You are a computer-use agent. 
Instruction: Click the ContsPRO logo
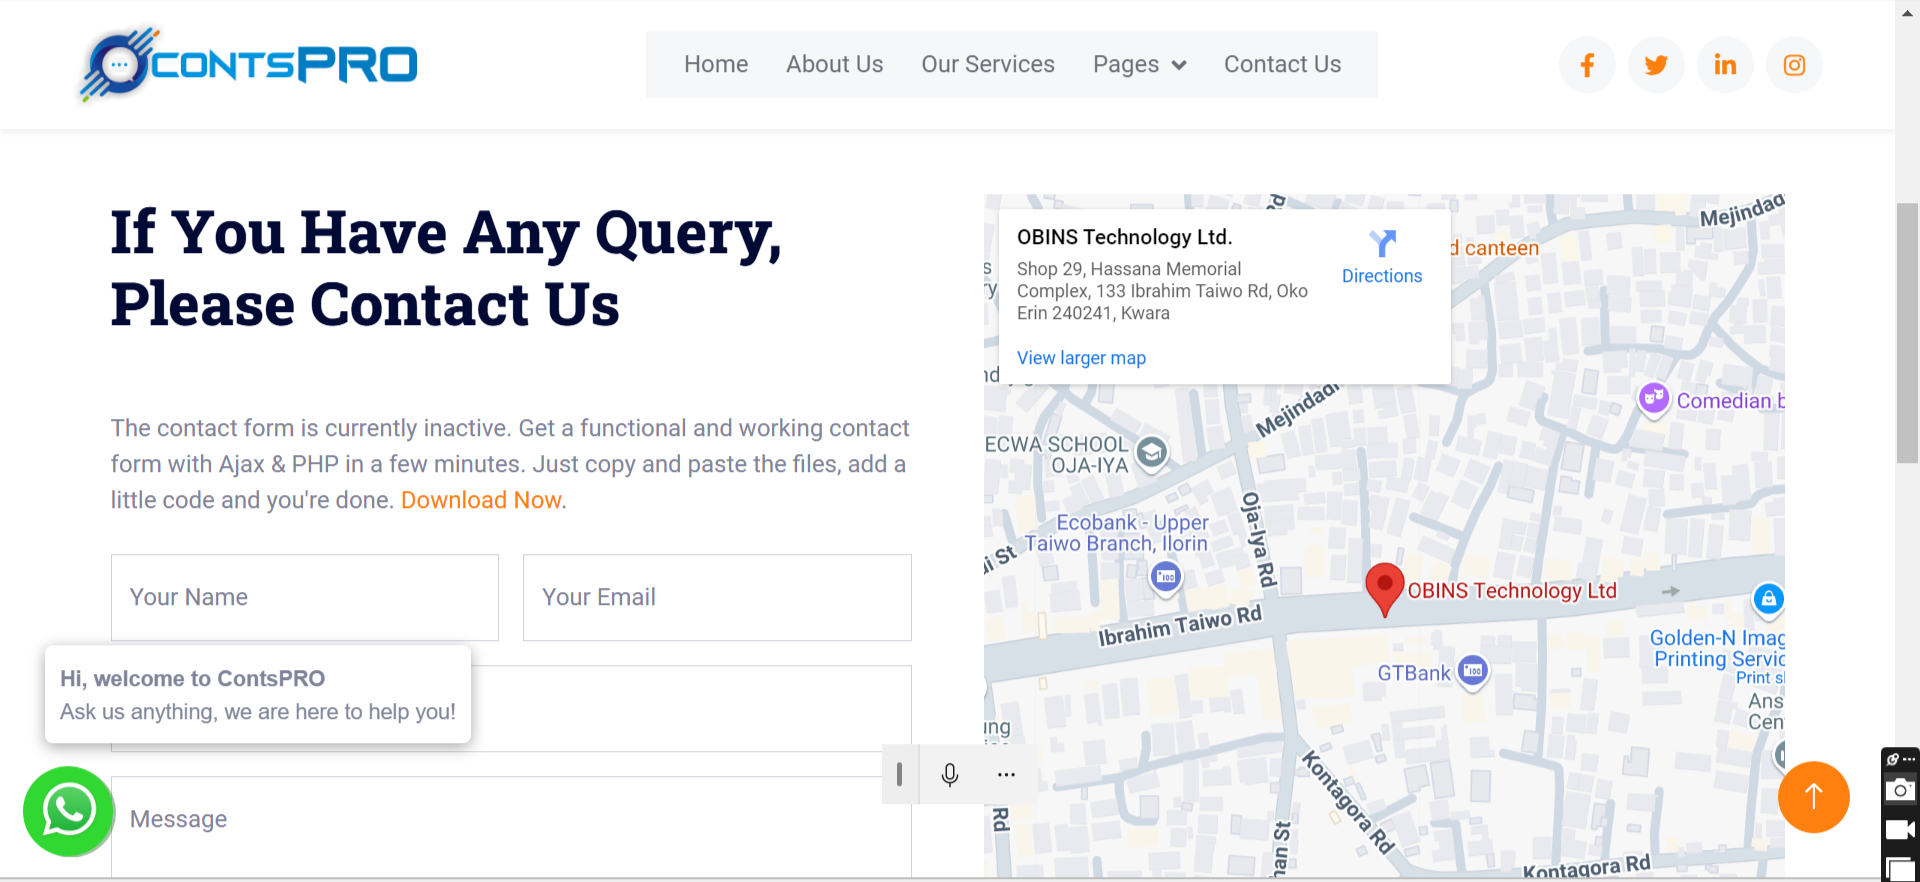click(248, 64)
